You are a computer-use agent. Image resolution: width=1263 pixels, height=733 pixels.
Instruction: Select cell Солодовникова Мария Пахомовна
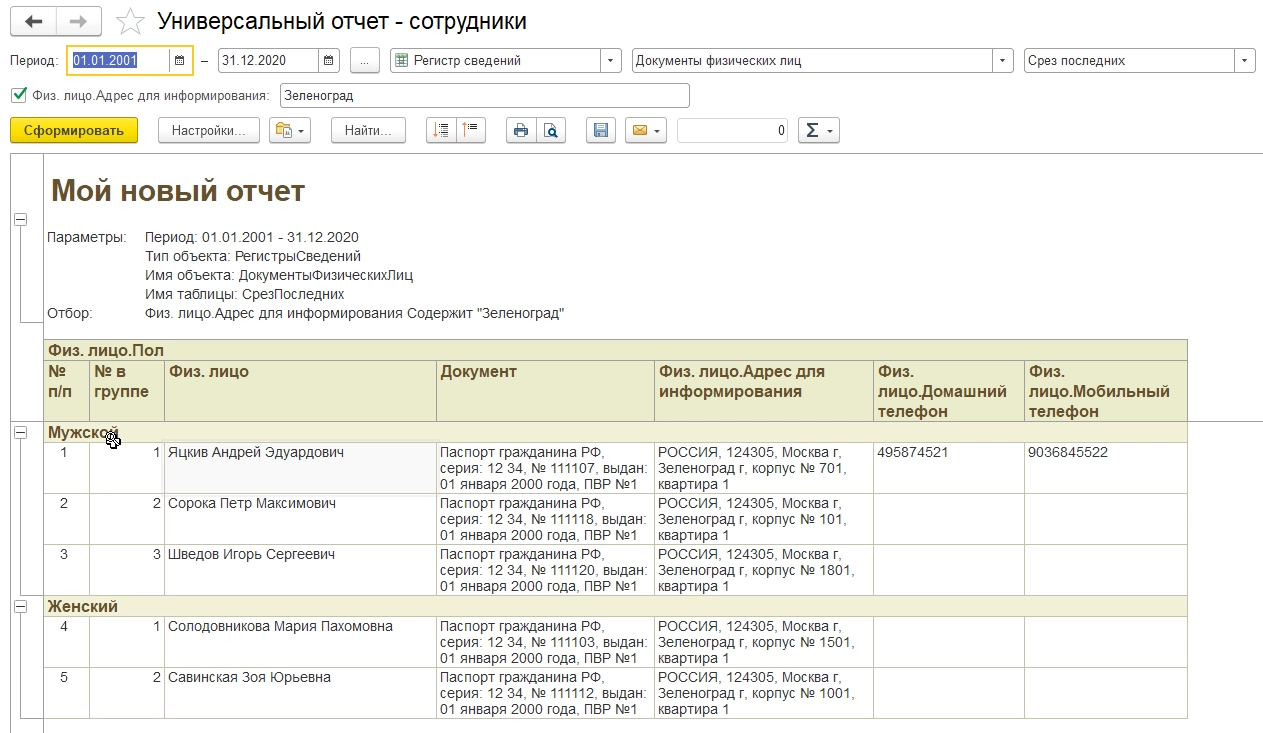[300, 642]
